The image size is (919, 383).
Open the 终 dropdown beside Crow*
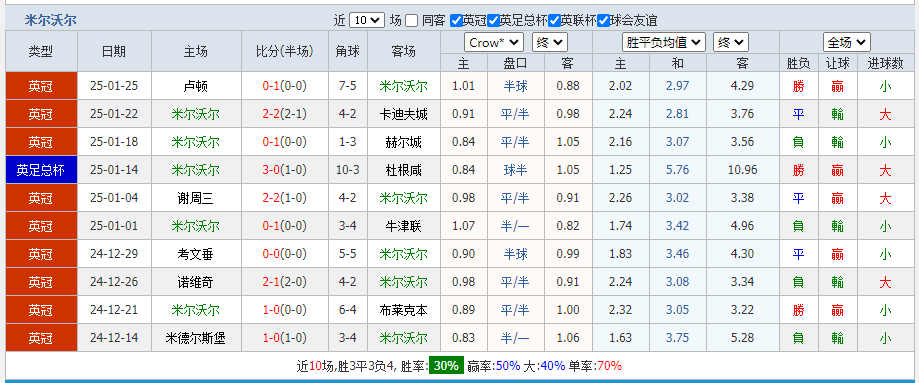(x=549, y=42)
